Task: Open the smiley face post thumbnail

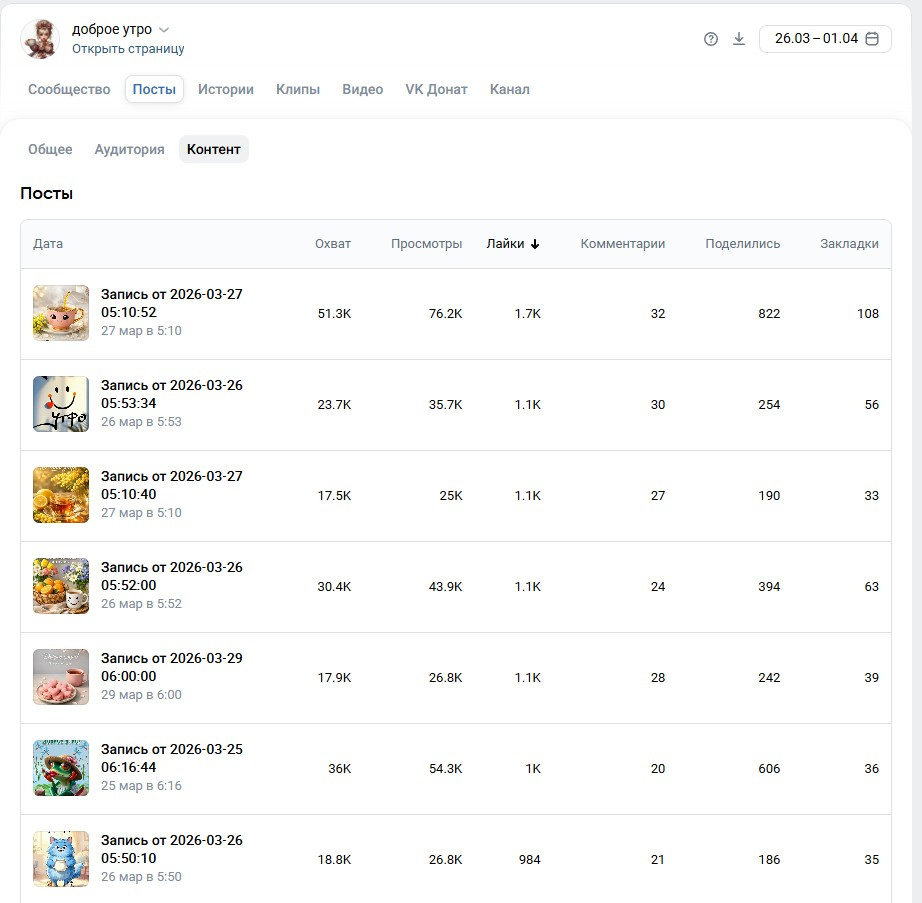Action: [61, 404]
